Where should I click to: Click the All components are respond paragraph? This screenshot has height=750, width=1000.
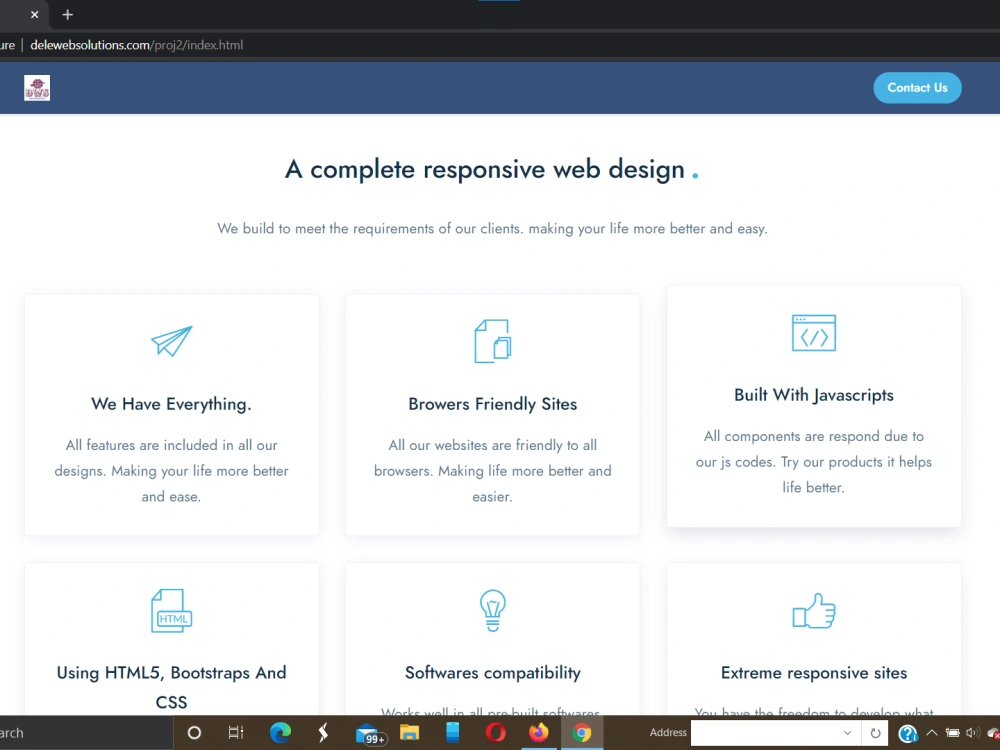tap(814, 462)
